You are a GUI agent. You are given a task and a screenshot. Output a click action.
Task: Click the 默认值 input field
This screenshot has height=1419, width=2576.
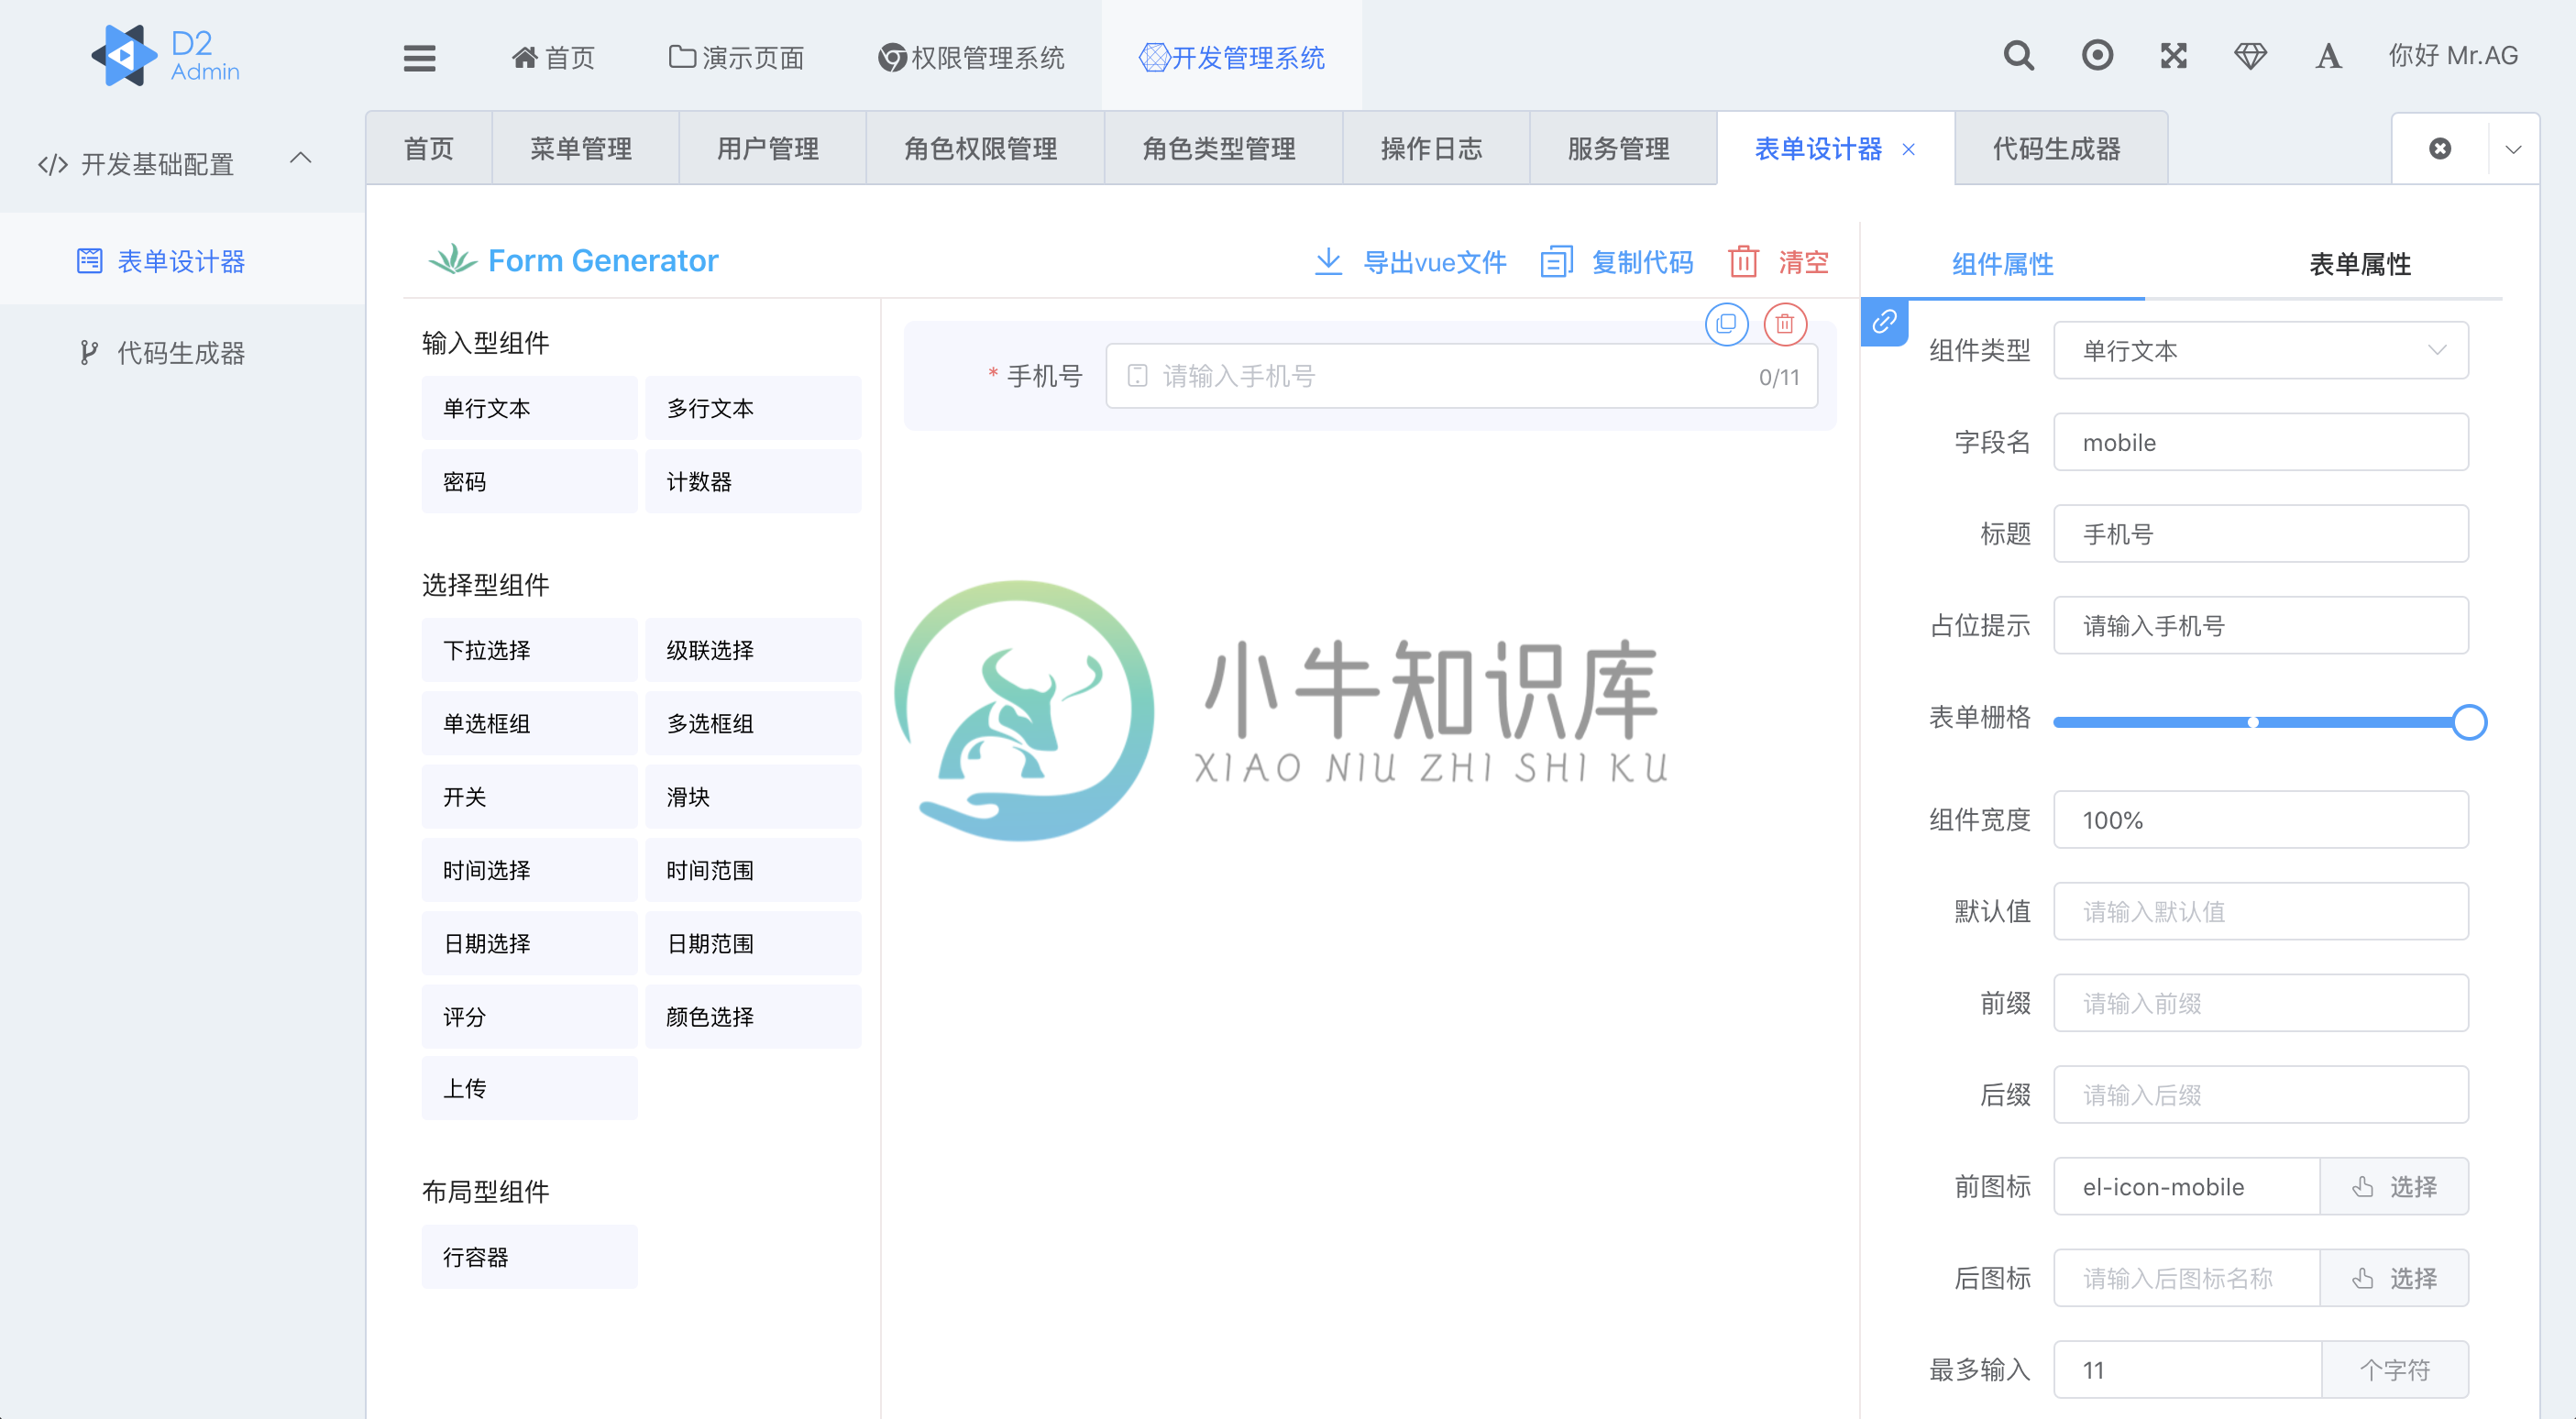pyautogui.click(x=2260, y=911)
